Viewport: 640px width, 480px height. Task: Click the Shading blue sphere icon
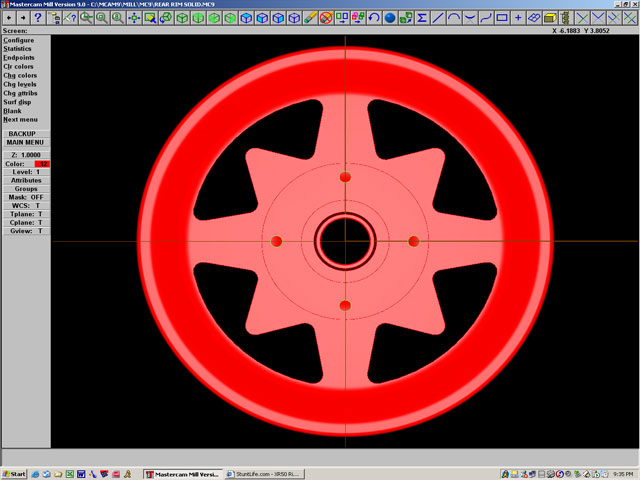(x=390, y=18)
